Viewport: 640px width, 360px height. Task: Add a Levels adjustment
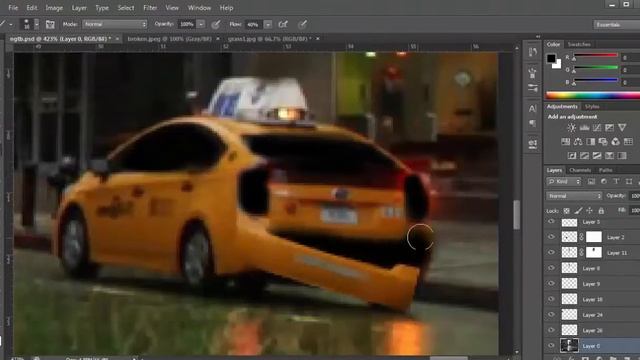[584, 128]
